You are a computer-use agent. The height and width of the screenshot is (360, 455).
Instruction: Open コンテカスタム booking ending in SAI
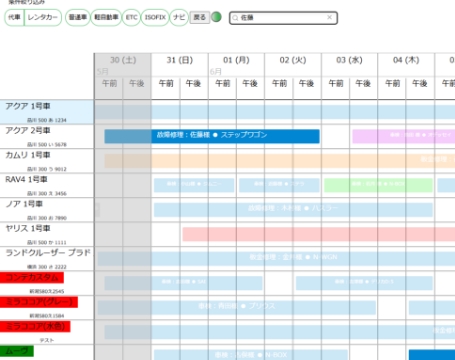[x=183, y=283]
